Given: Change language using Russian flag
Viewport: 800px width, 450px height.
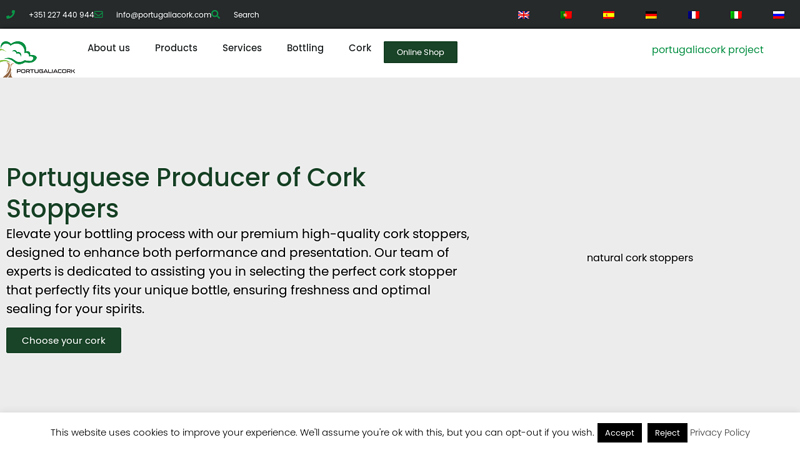Looking at the screenshot, I should [778, 15].
